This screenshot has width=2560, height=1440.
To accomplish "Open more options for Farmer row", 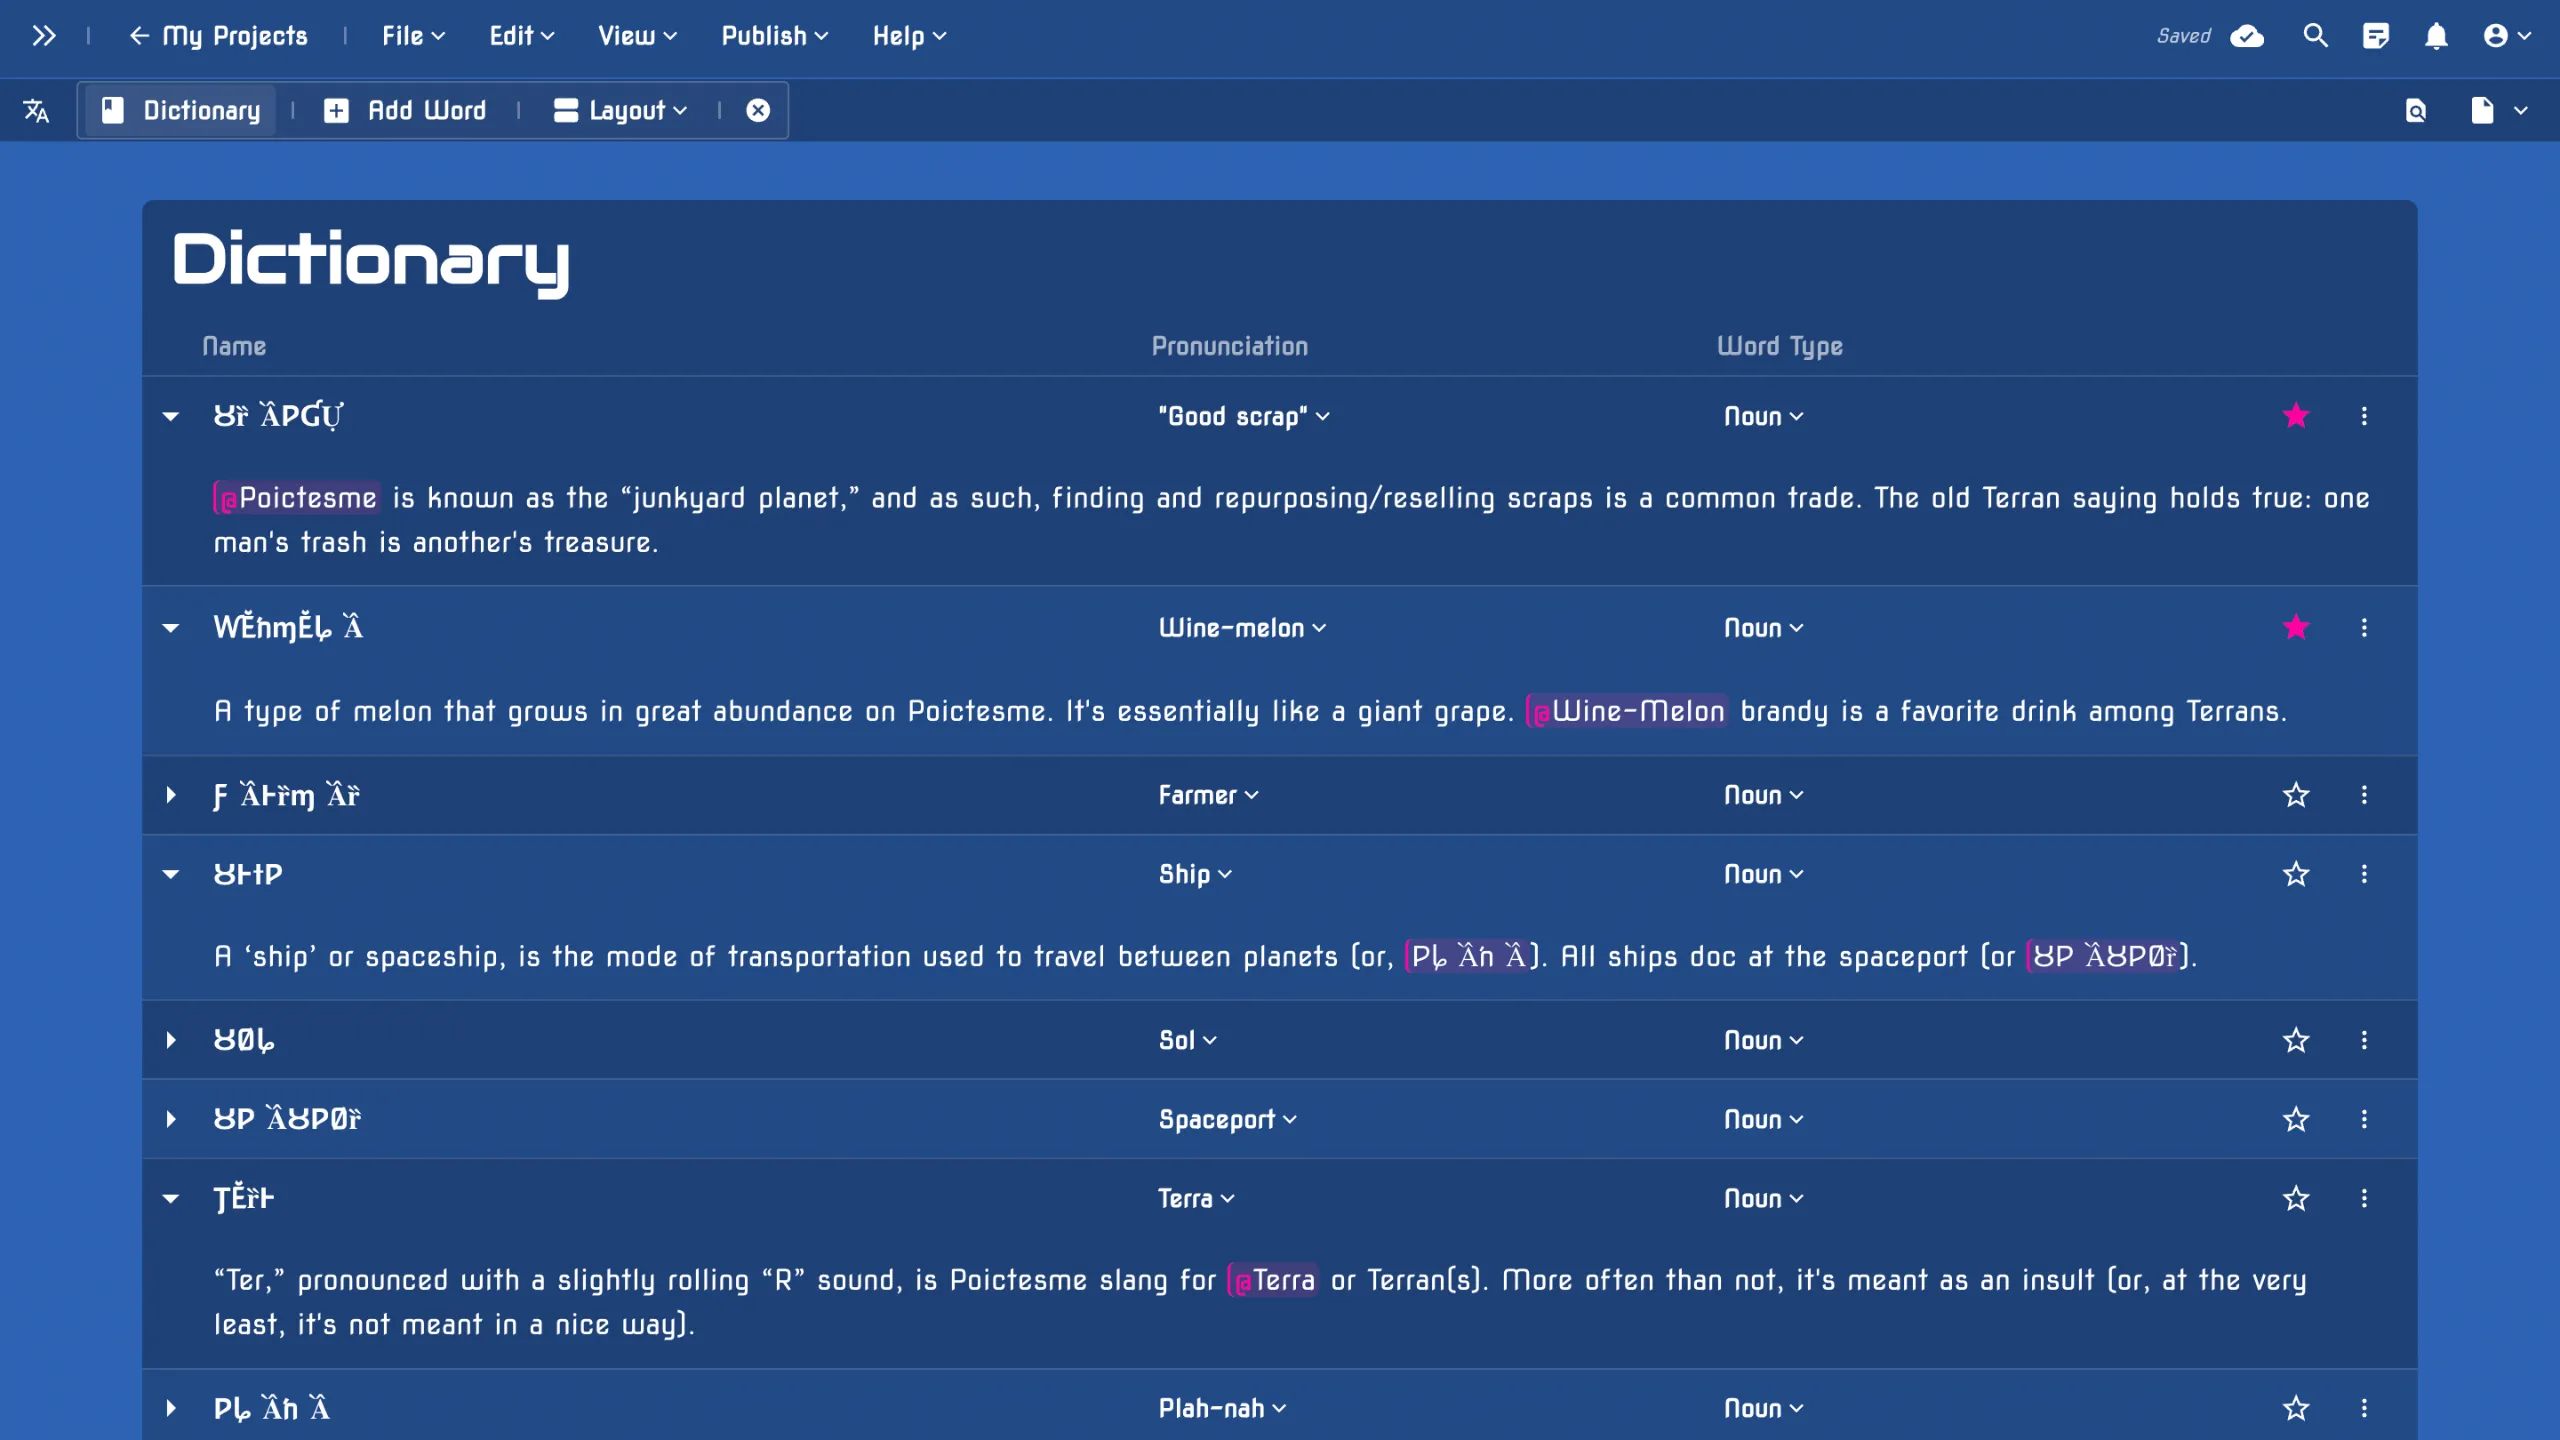I will pos(2364,795).
